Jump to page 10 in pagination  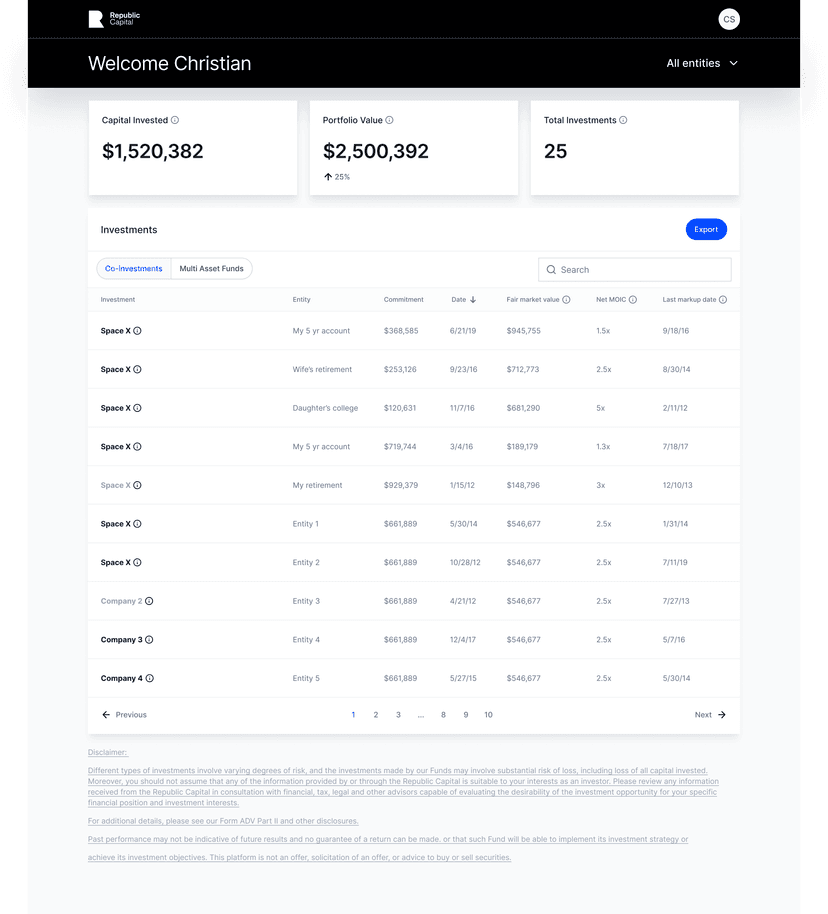tap(488, 715)
